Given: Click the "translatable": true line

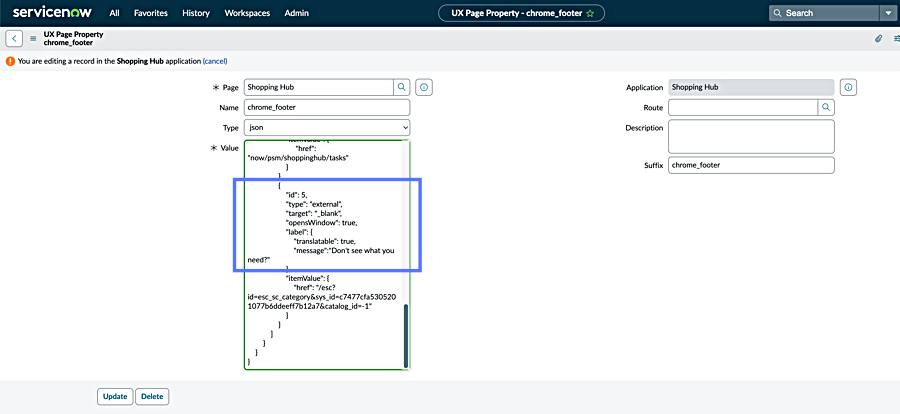Looking at the screenshot, I should pos(324,241).
